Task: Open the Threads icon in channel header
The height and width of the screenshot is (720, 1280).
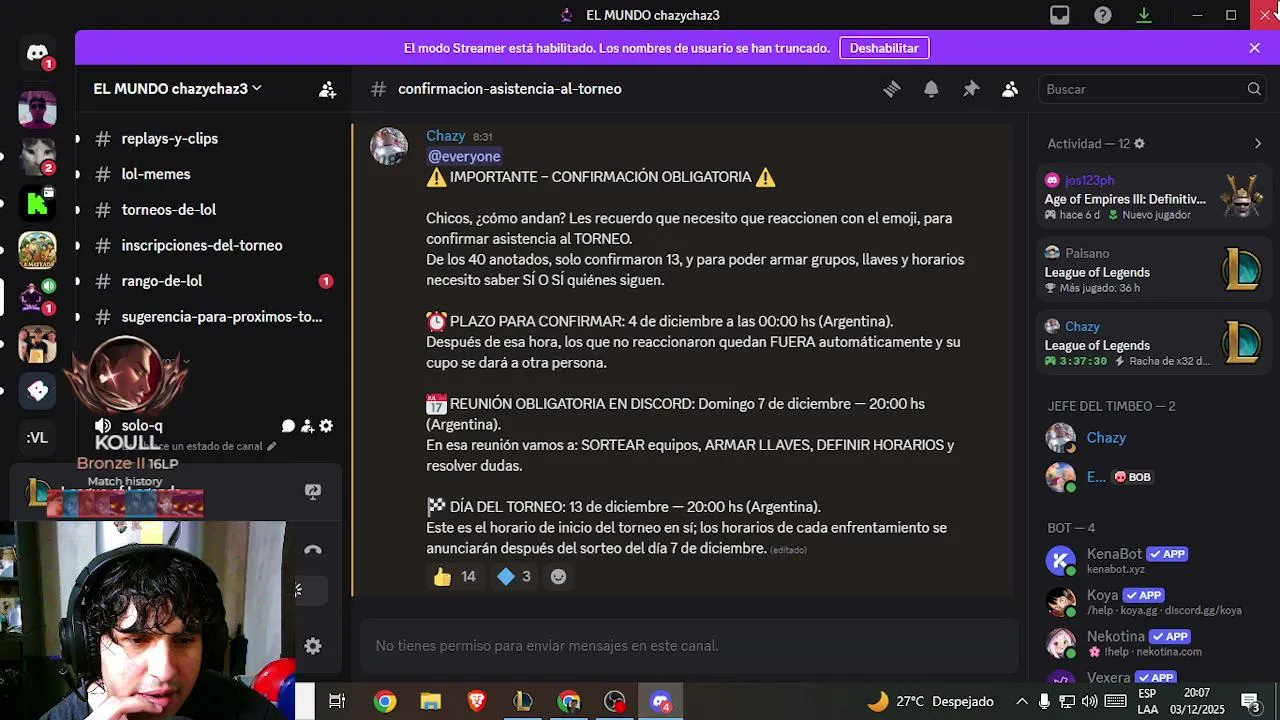Action: click(892, 89)
